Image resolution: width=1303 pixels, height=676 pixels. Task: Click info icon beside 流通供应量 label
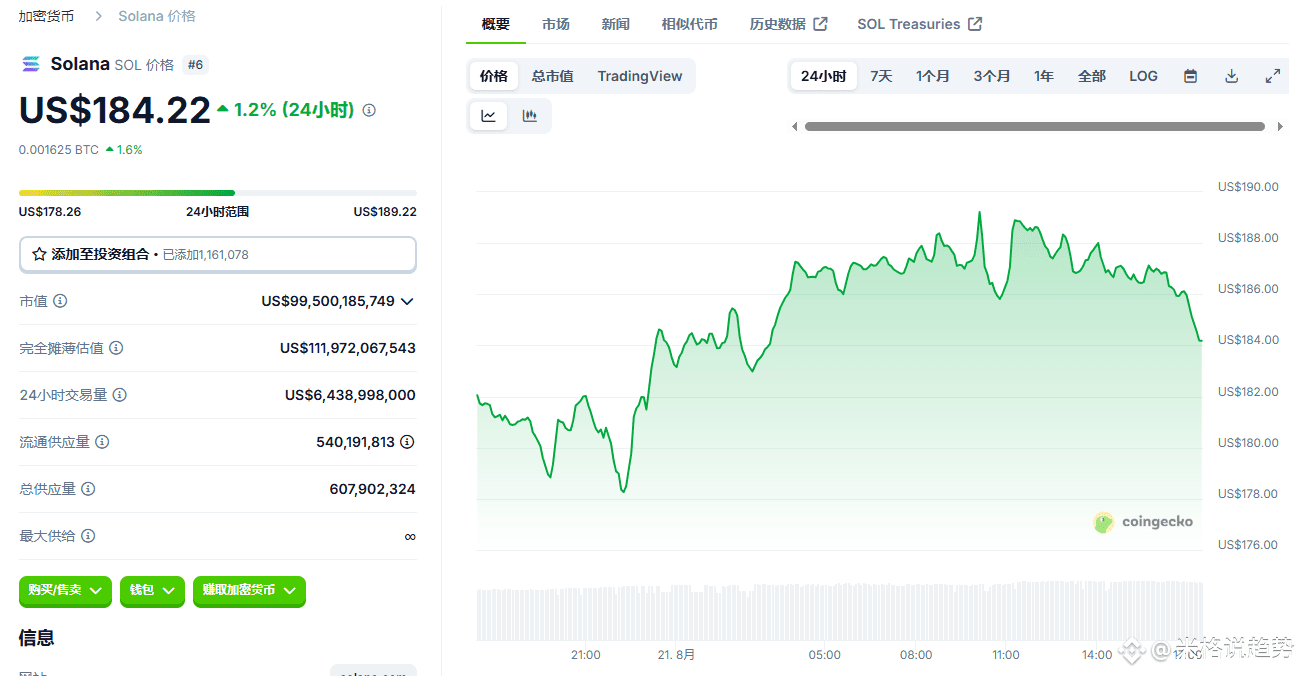coord(102,442)
